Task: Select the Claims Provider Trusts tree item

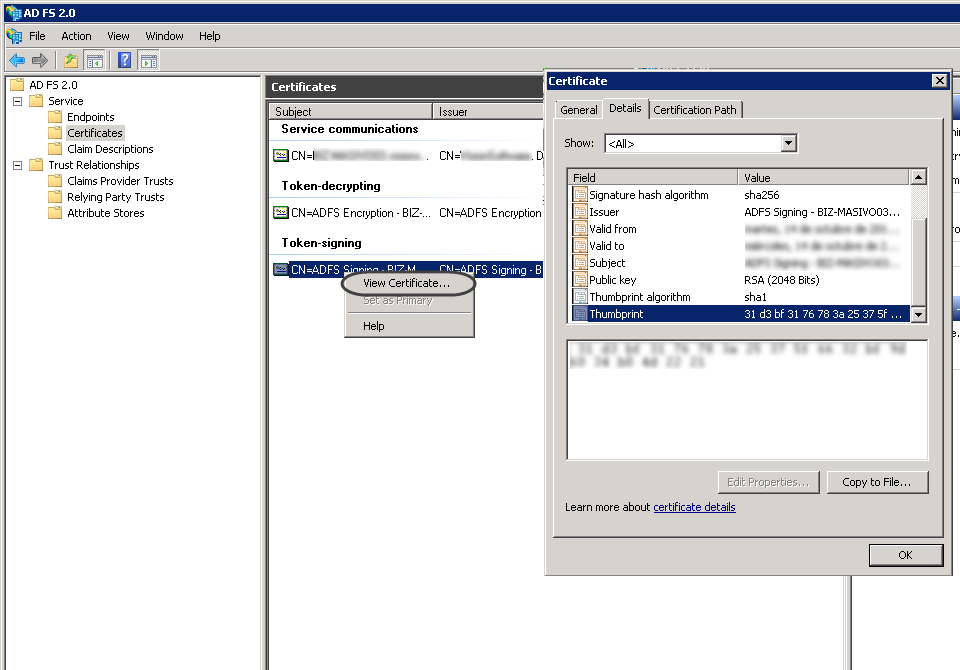Action: click(120, 181)
